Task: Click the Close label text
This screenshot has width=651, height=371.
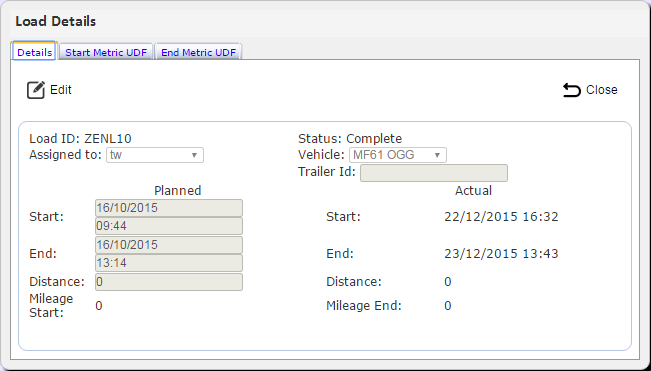Action: click(602, 90)
